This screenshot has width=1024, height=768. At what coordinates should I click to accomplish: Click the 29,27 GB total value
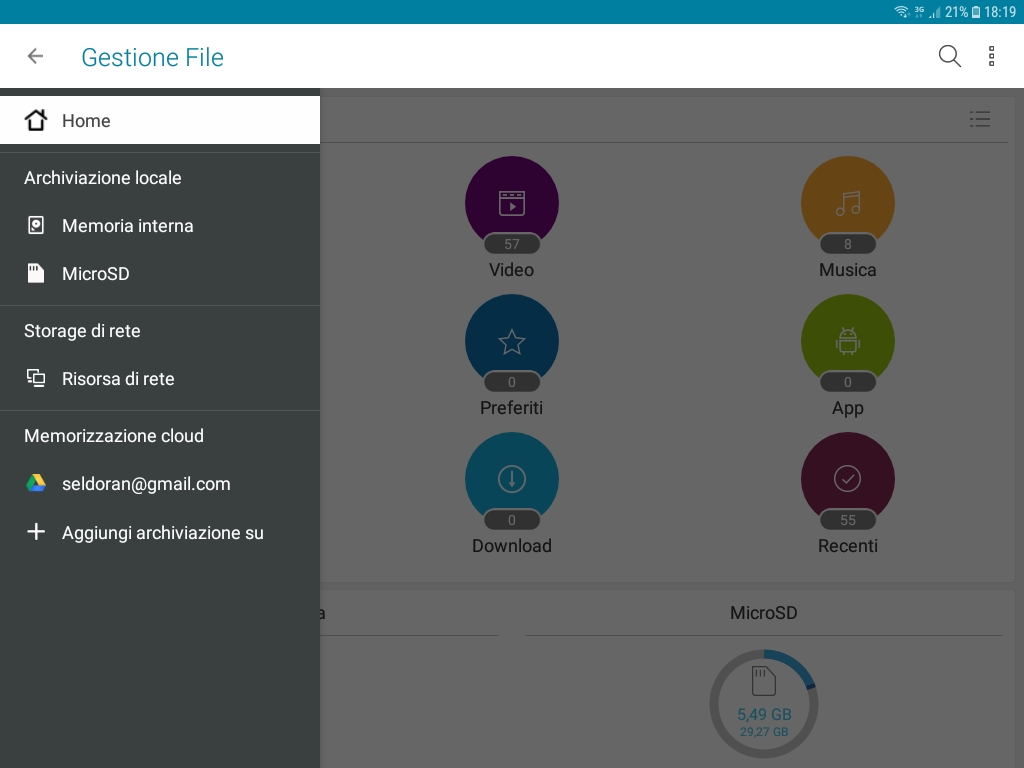[764, 732]
